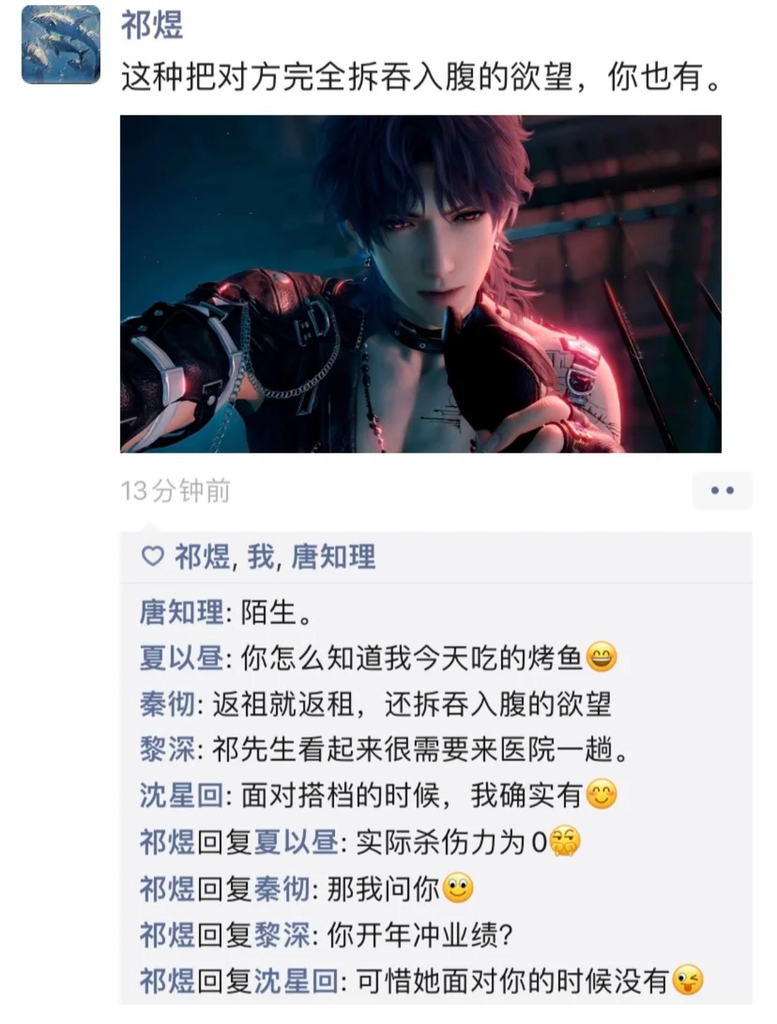Image resolution: width=777 pixels, height=1024 pixels.
Task: Tap the comment about 烤鱼
Action: 429,658
